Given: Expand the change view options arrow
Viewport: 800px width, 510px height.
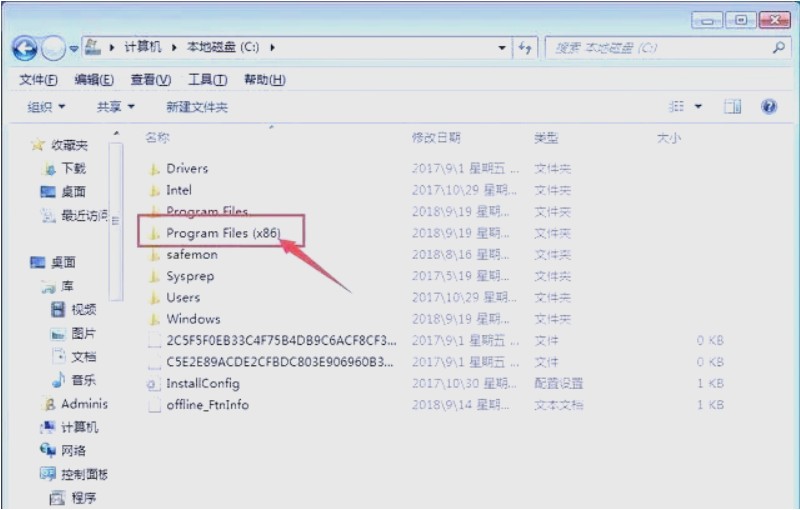Looking at the screenshot, I should [698, 107].
